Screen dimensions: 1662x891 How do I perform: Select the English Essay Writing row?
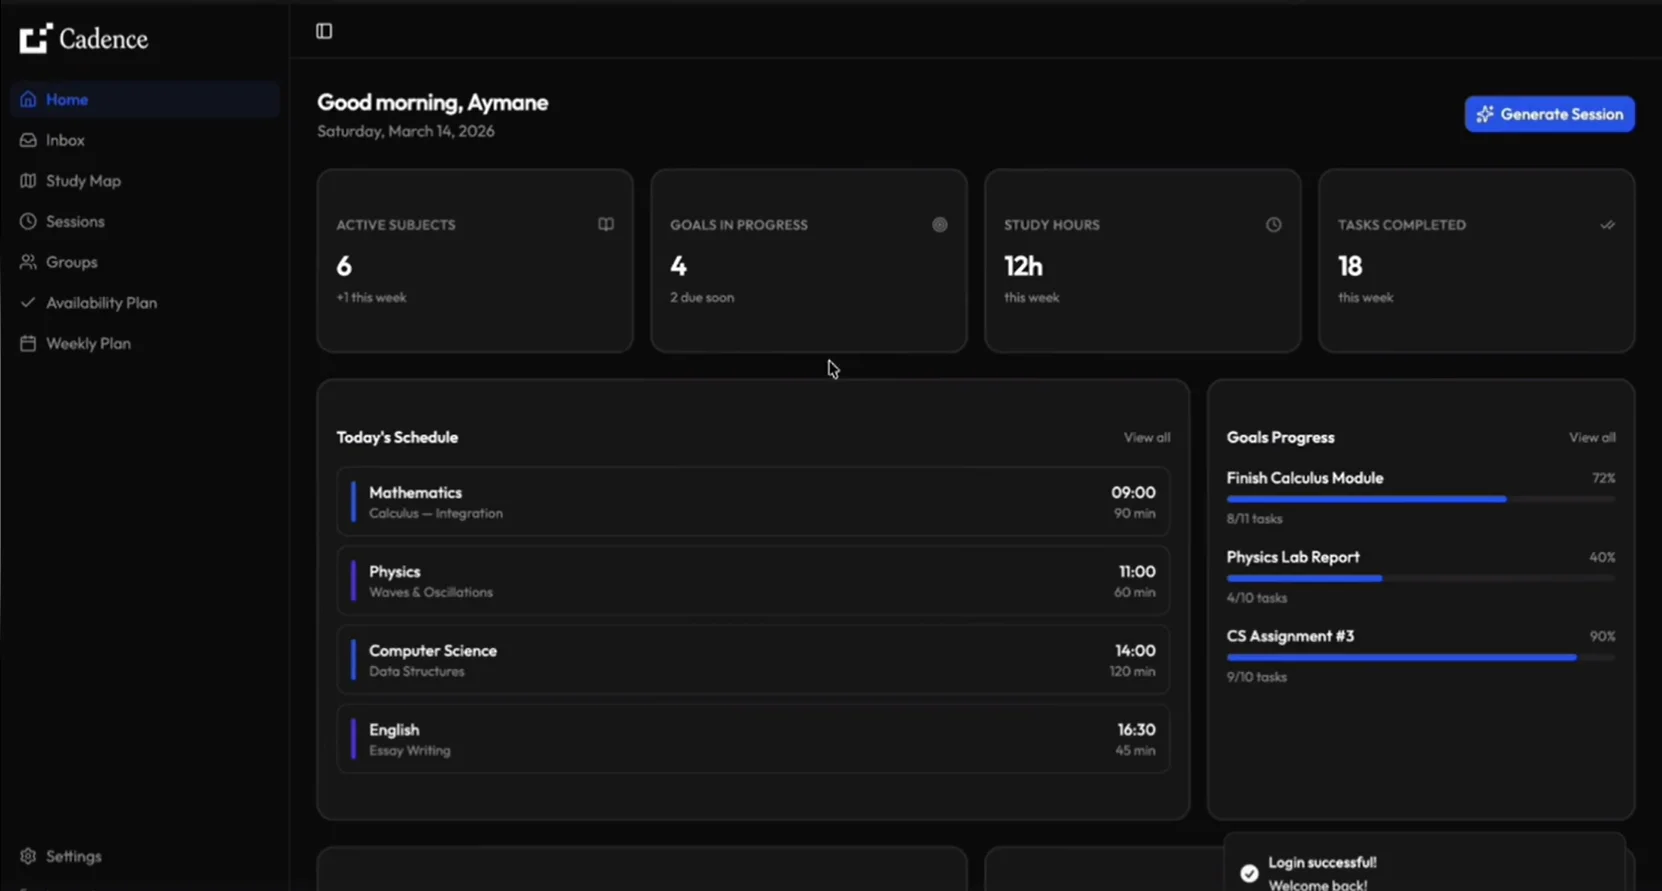(753, 738)
